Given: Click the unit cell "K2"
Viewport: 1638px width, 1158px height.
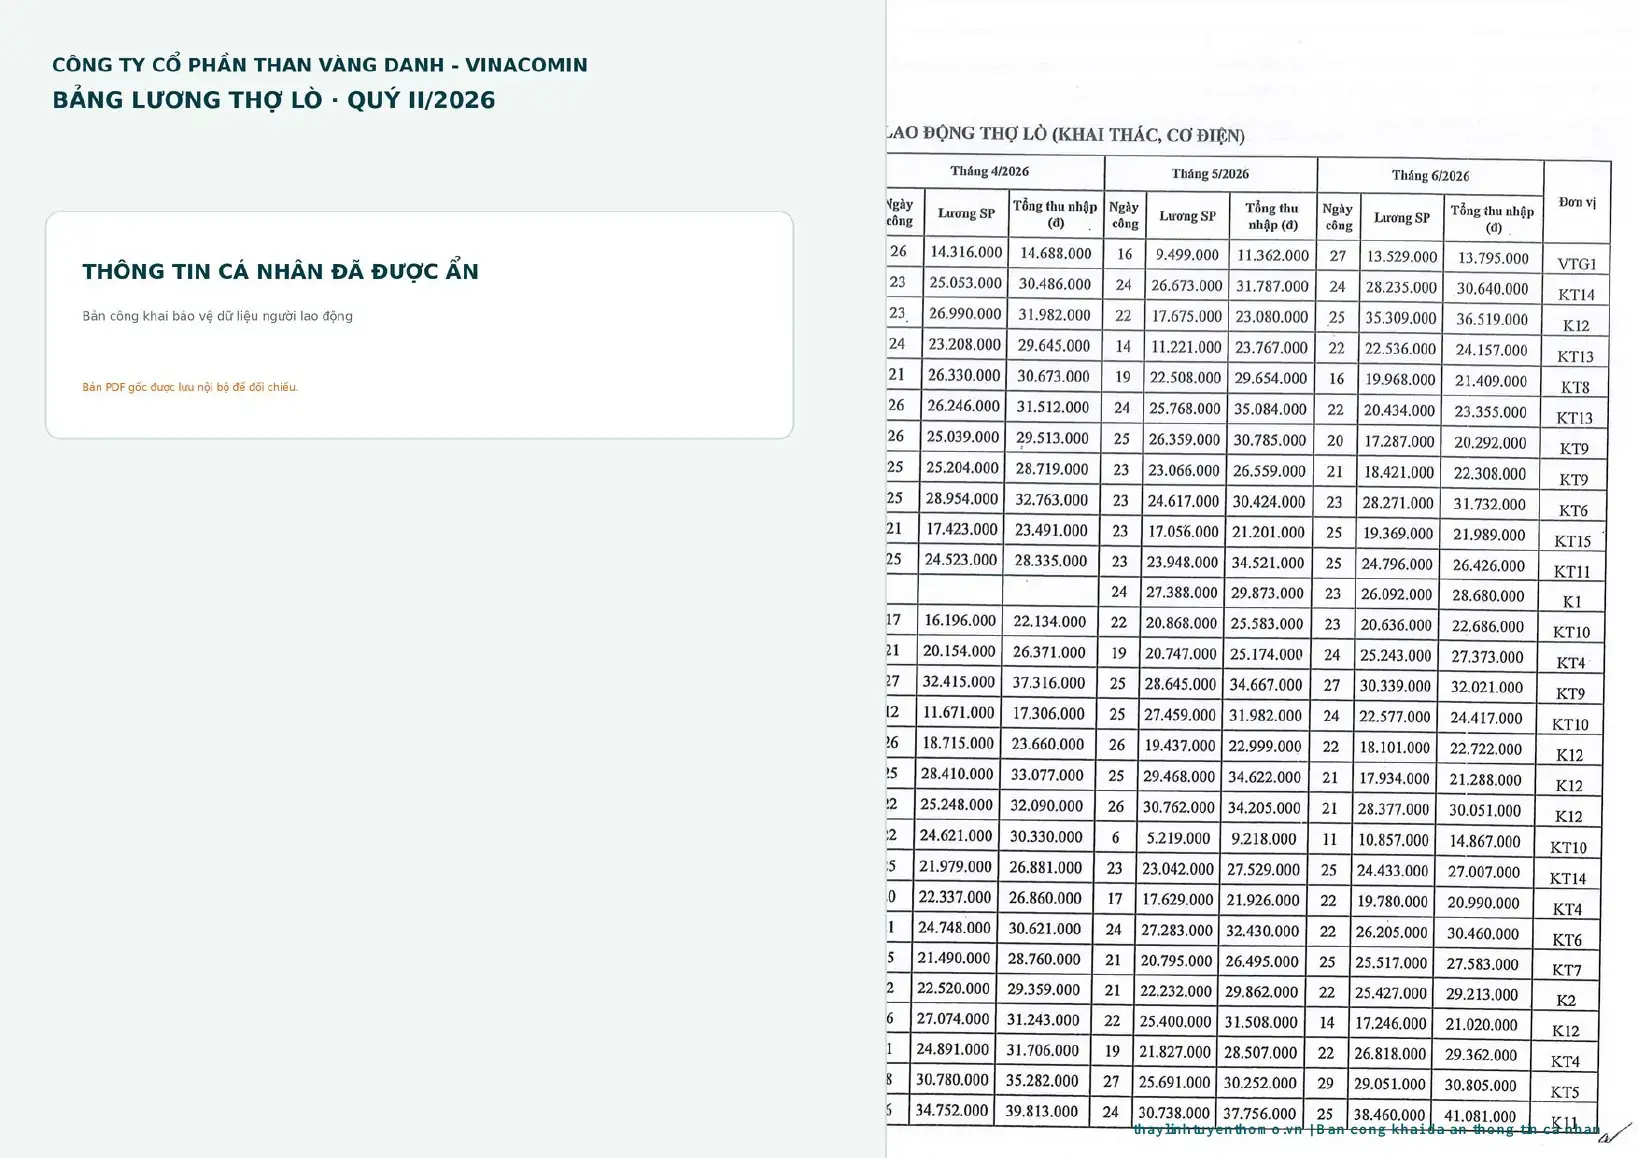Looking at the screenshot, I should [x=1566, y=1000].
